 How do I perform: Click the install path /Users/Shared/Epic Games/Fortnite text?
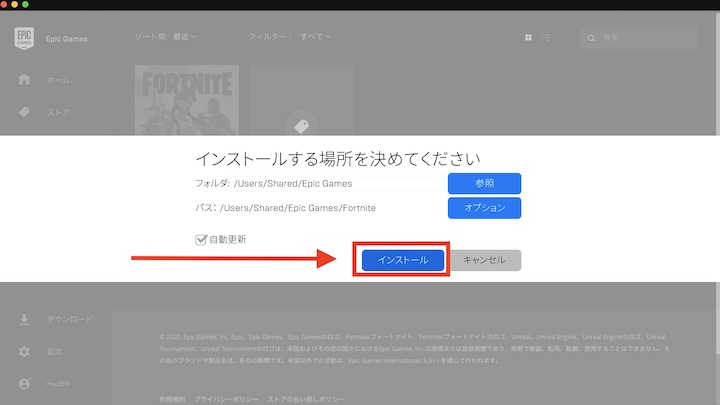[298, 208]
